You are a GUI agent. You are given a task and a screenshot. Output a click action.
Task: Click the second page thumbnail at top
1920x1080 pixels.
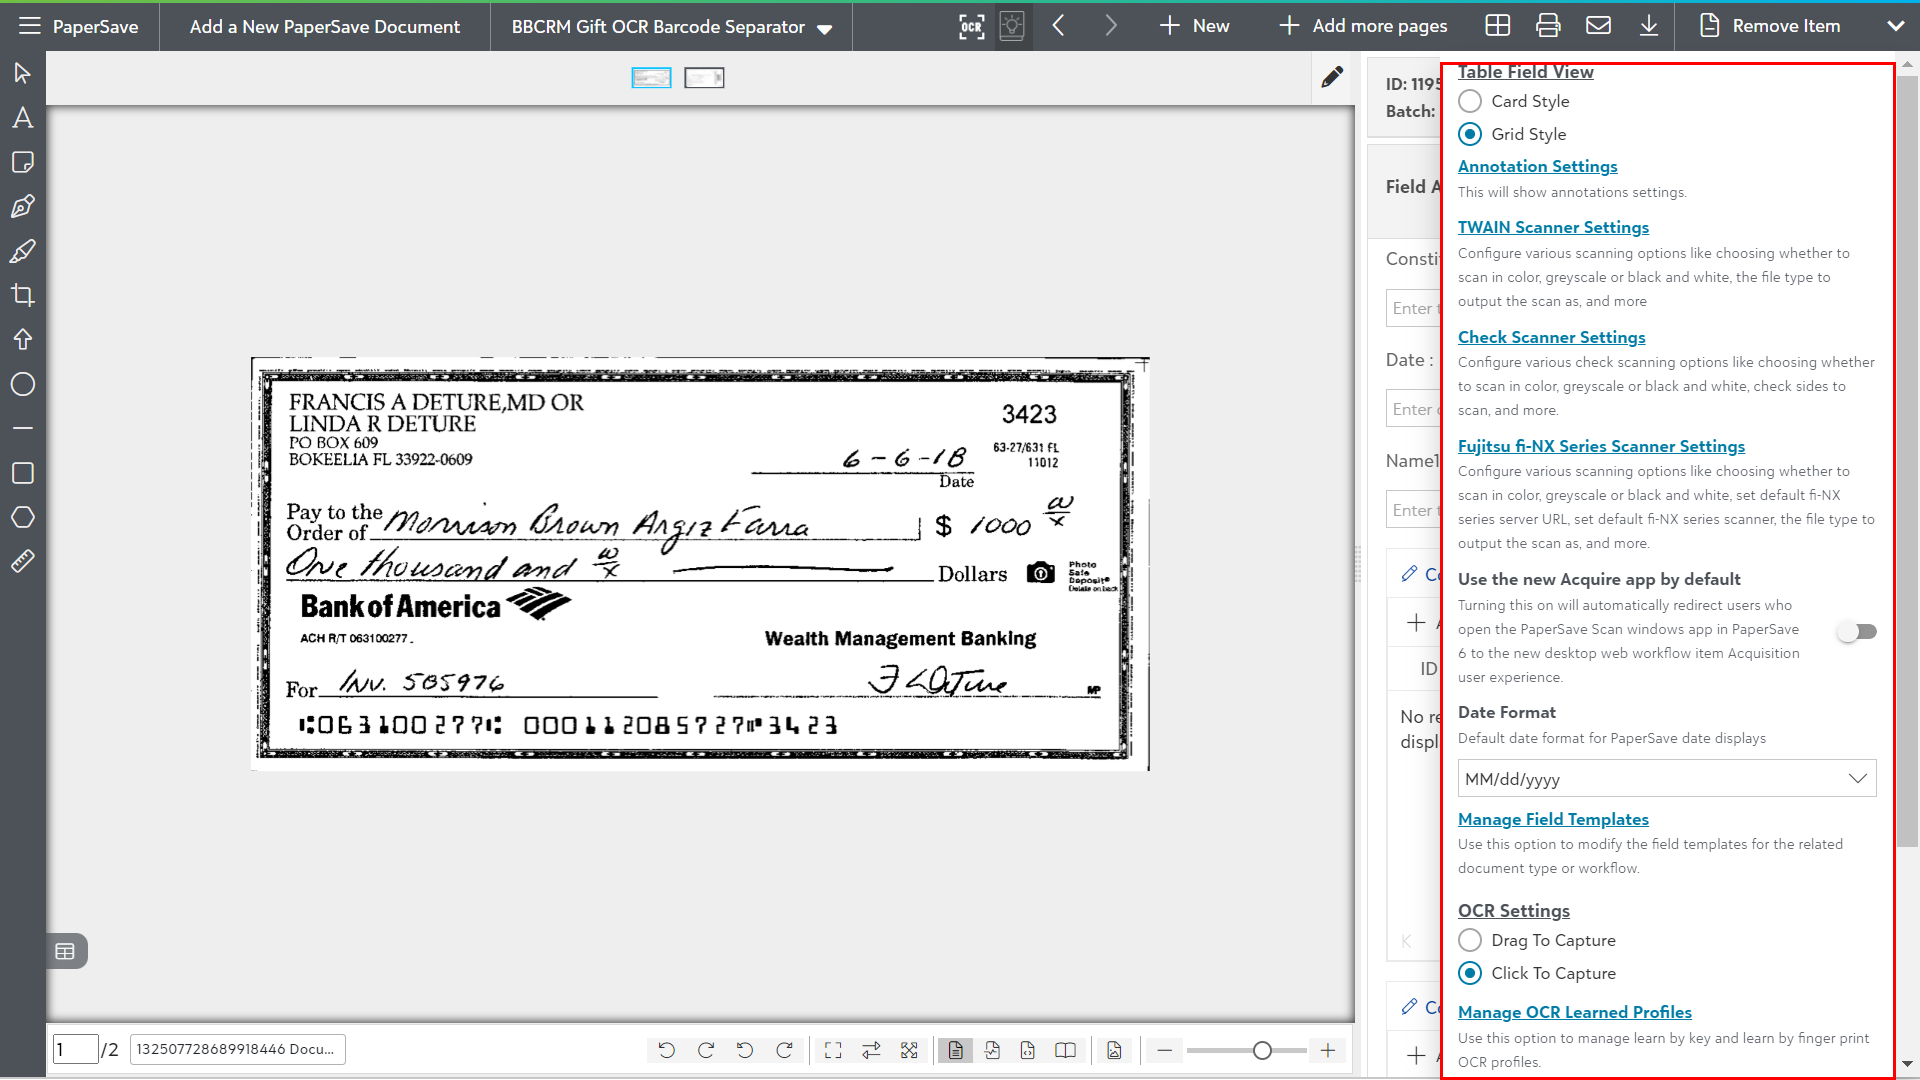pyautogui.click(x=704, y=78)
